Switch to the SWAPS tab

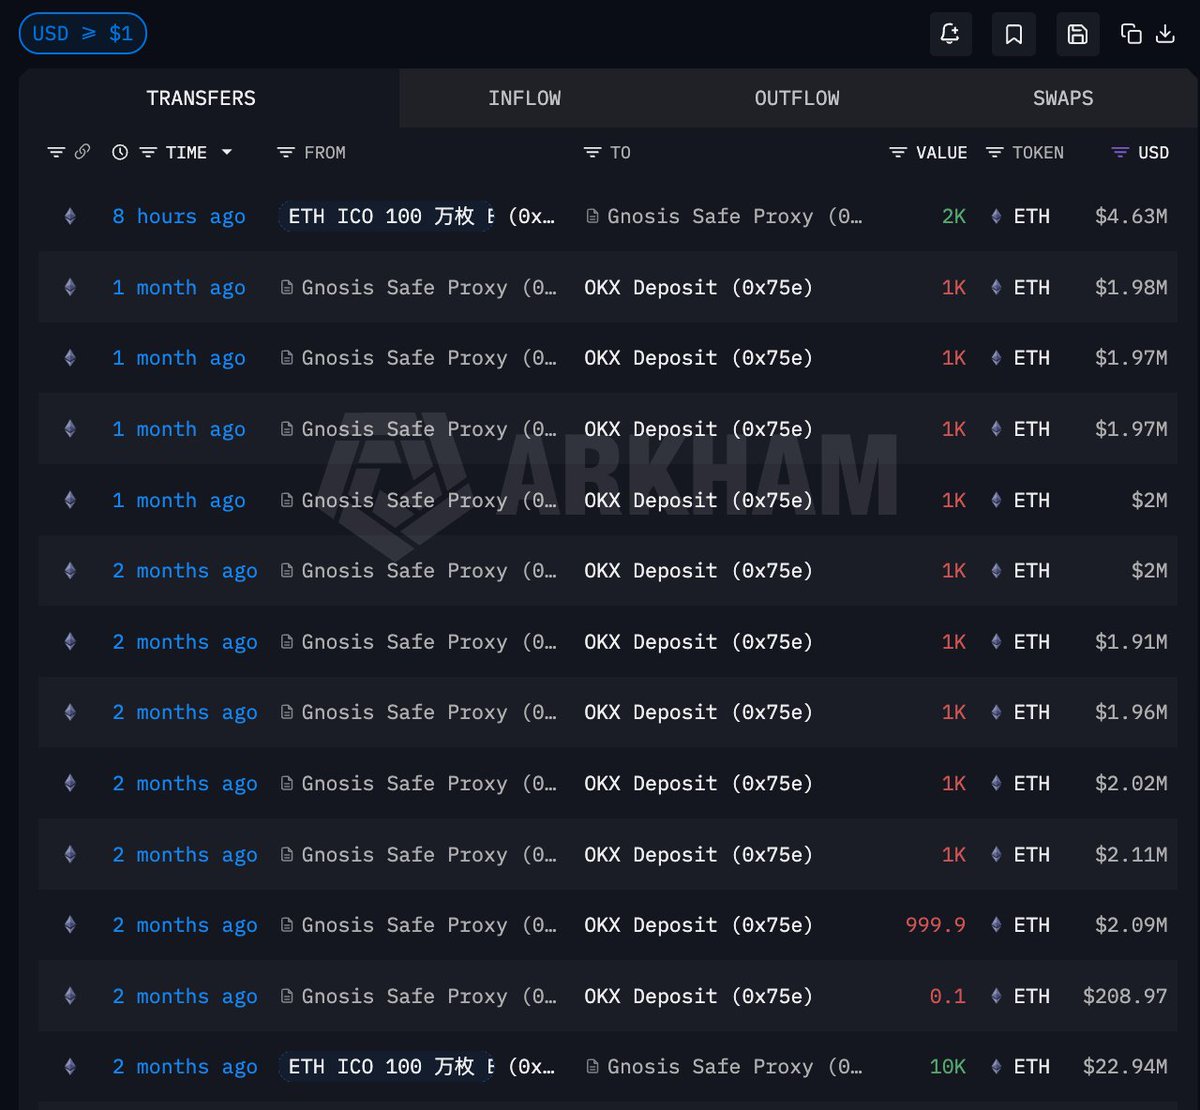pos(1063,98)
